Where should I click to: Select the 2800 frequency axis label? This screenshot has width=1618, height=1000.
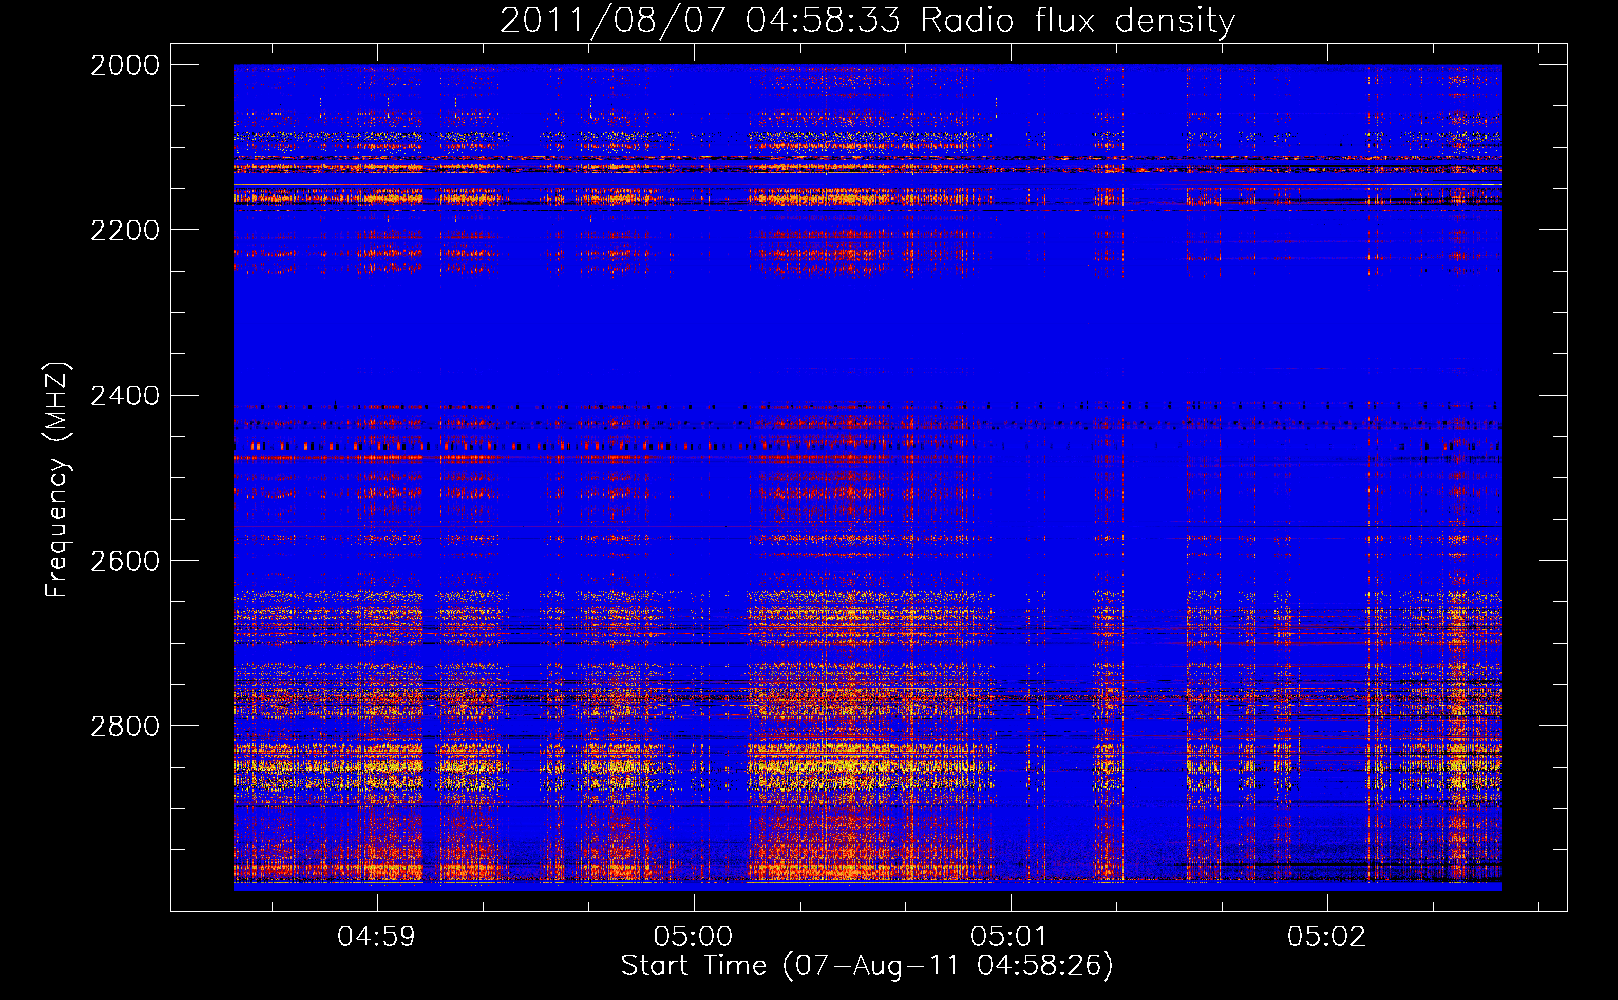click(x=124, y=726)
